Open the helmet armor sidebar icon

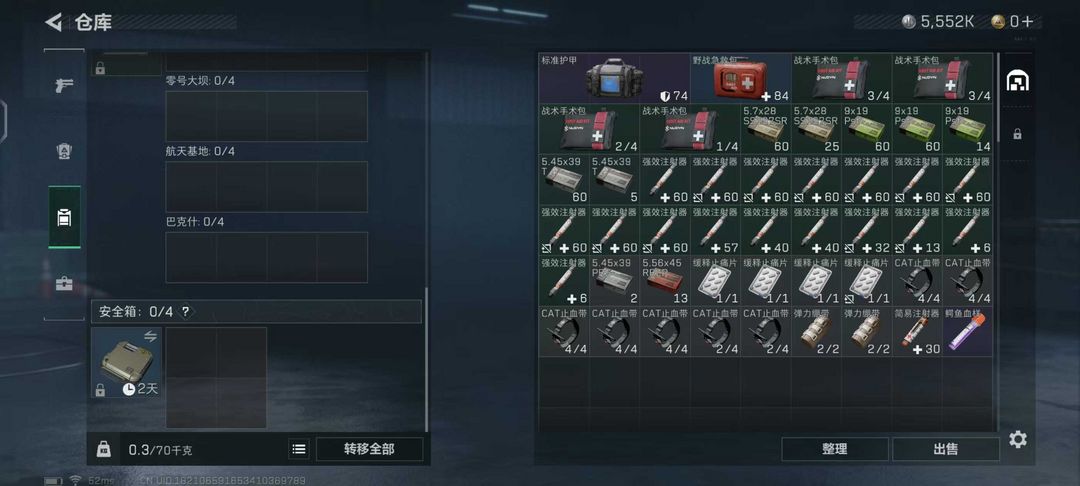(x=64, y=151)
